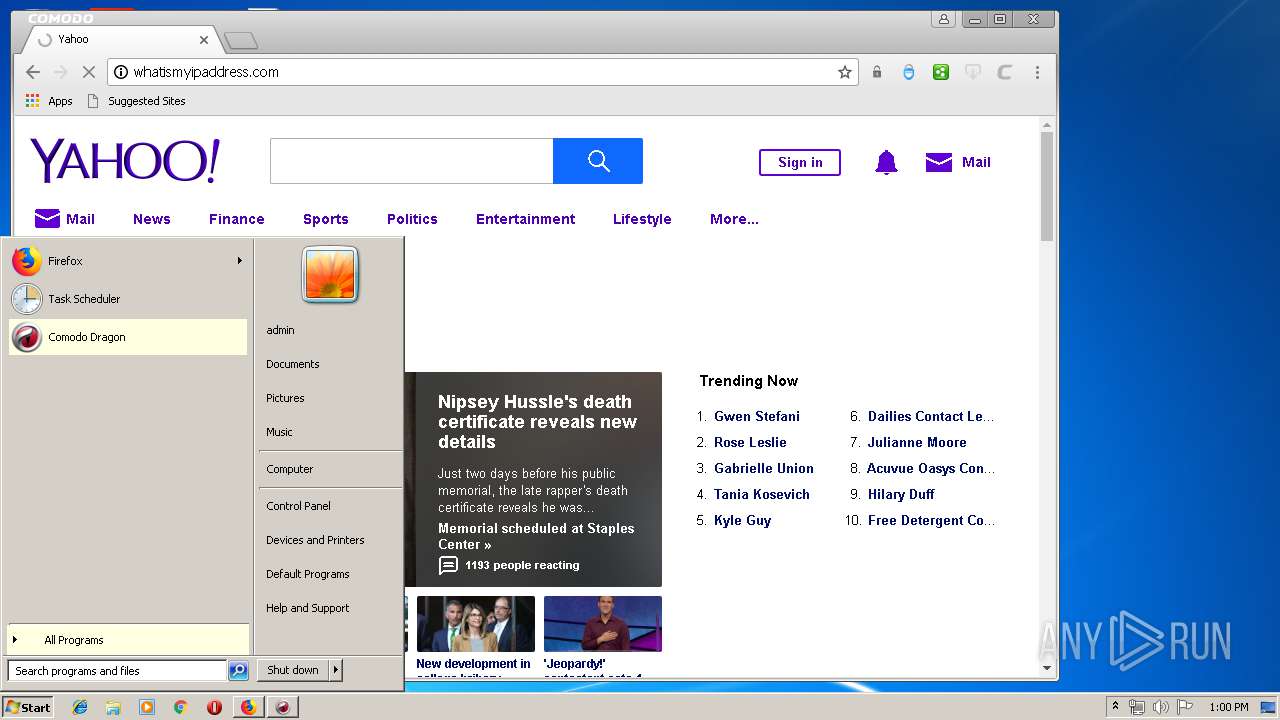Viewport: 1280px width, 720px height.
Task: Show hidden tray icons chevron
Action: coord(1115,707)
